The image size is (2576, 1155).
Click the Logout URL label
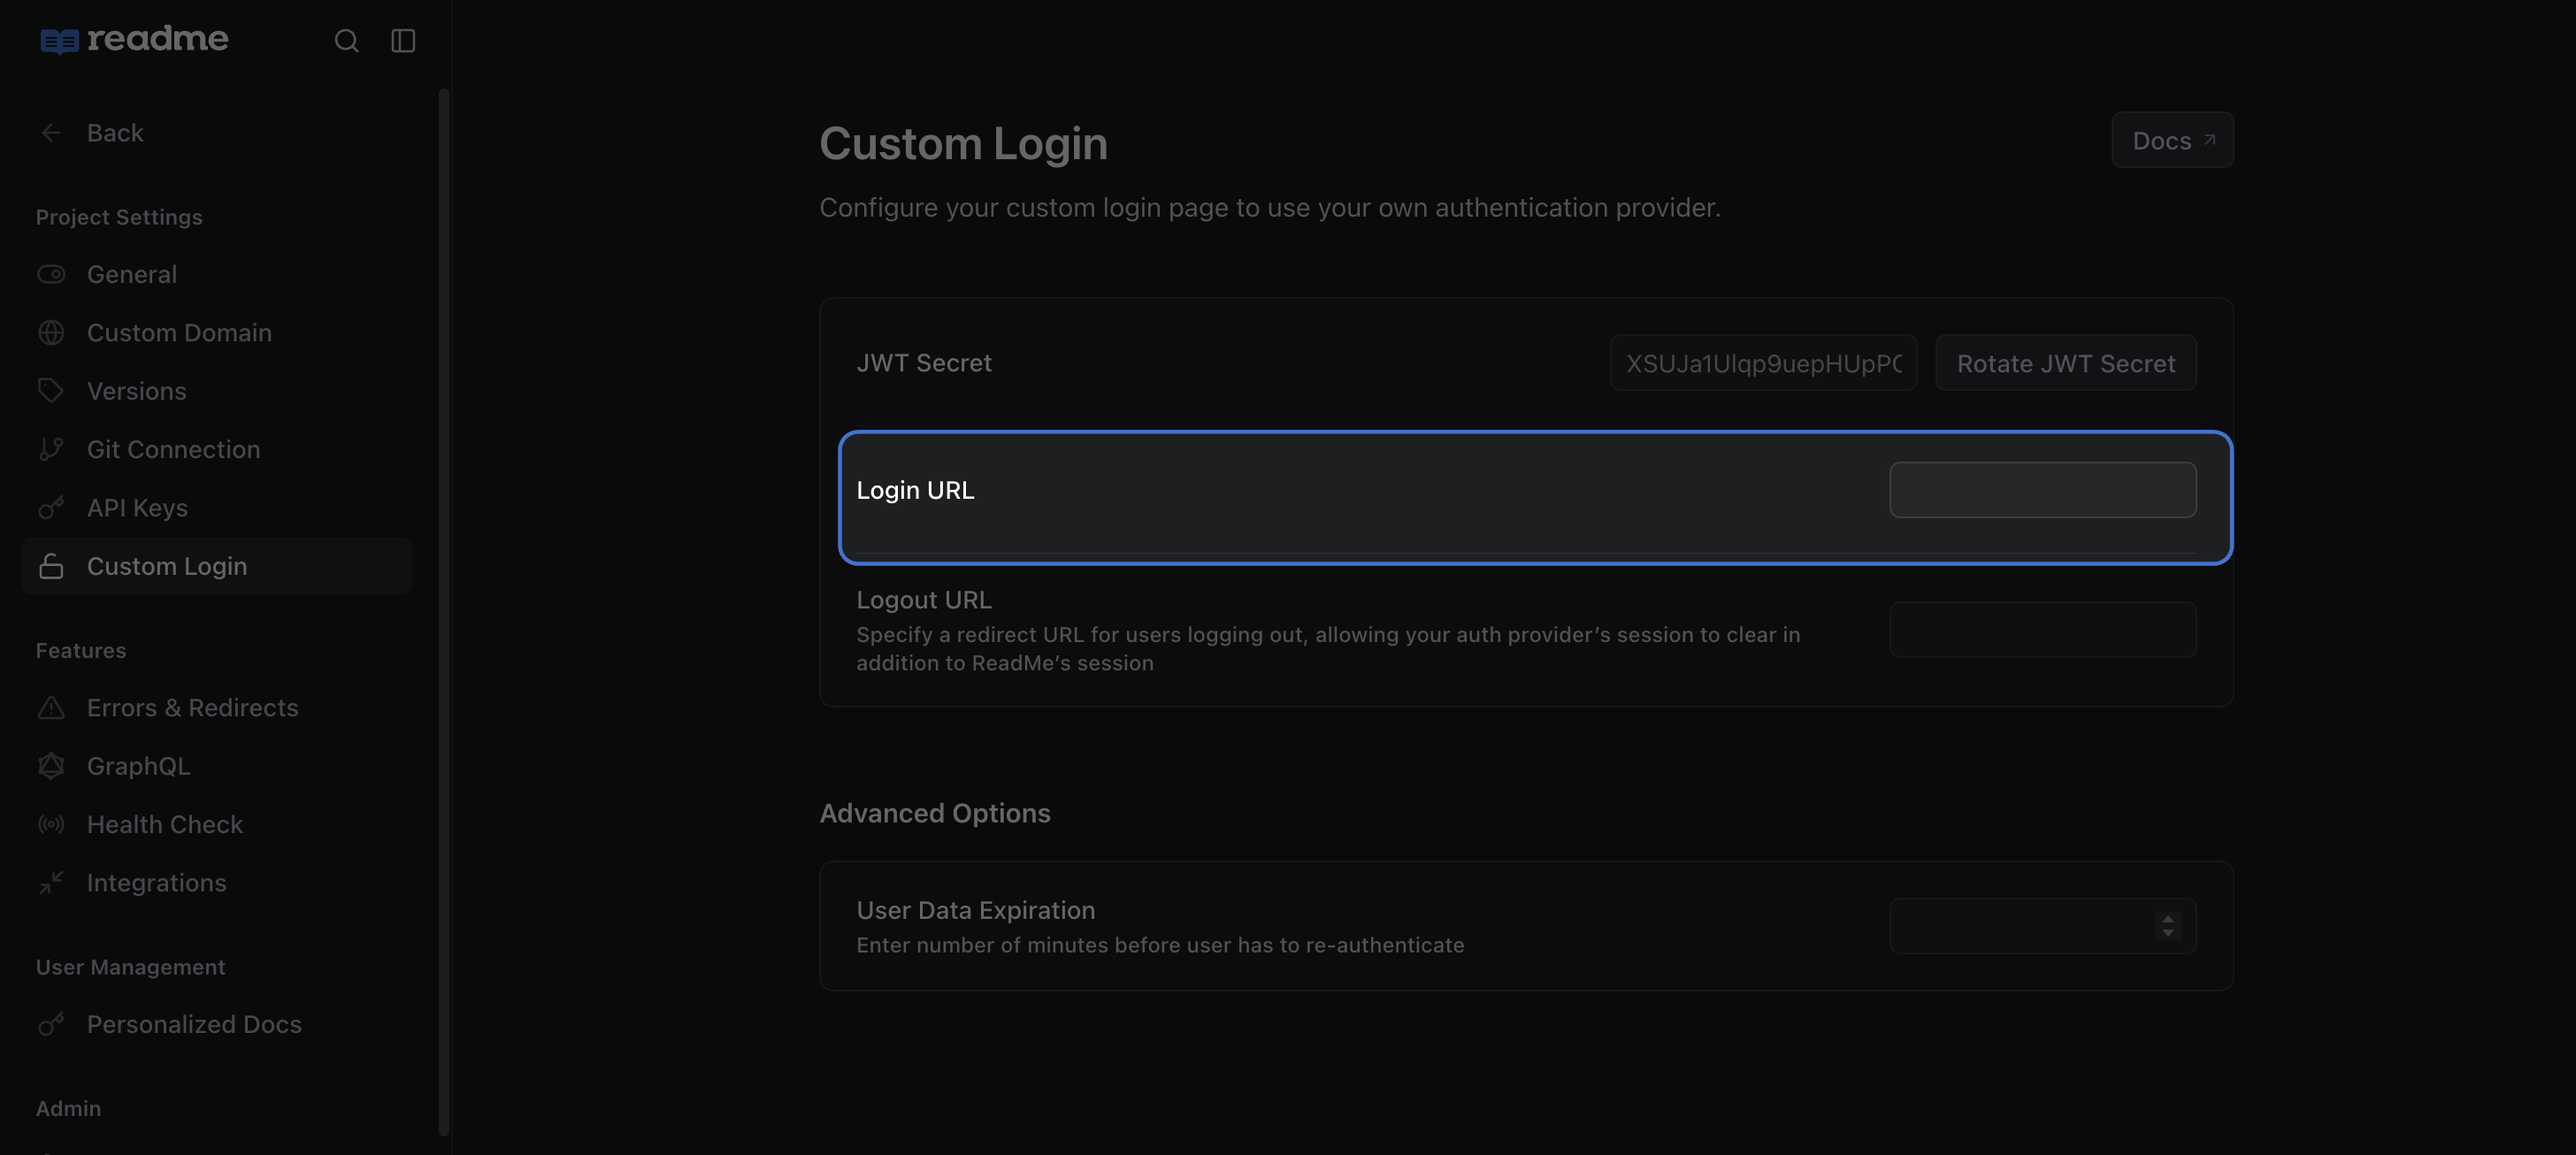924,600
